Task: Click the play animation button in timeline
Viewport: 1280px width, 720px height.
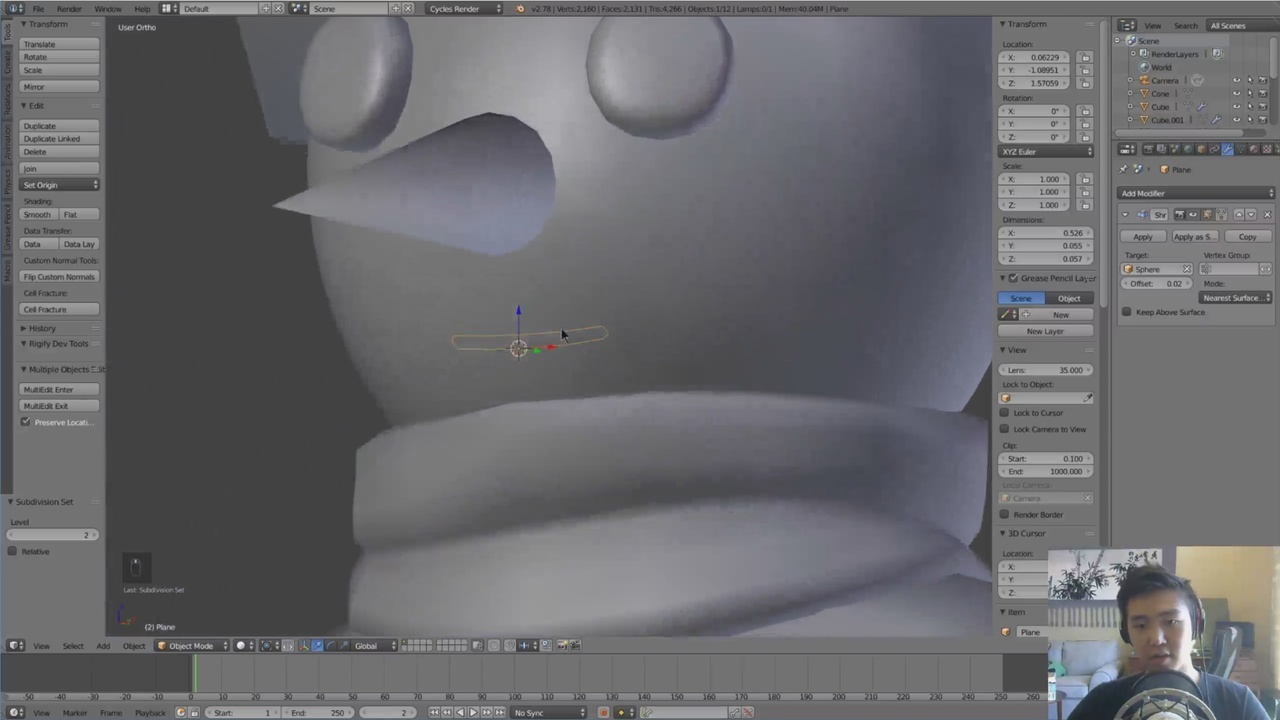Action: coord(473,712)
